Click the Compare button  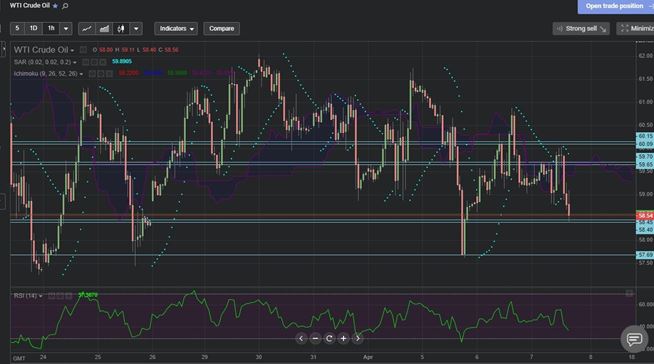(x=221, y=29)
